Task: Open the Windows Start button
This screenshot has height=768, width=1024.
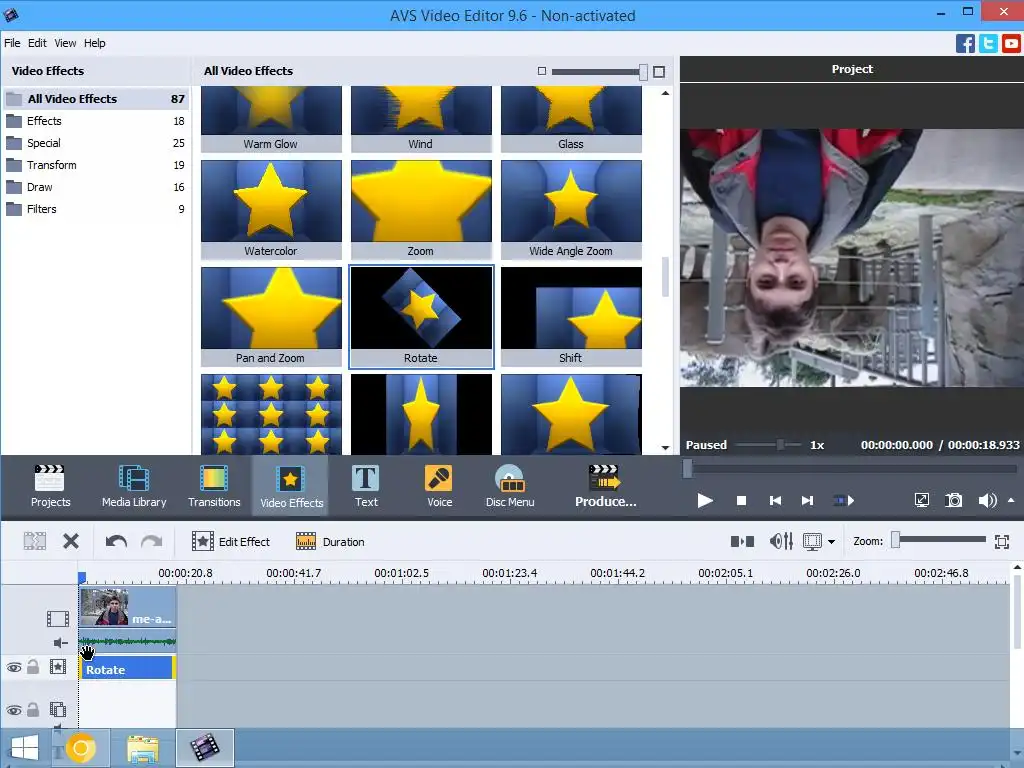Action: coord(24,748)
